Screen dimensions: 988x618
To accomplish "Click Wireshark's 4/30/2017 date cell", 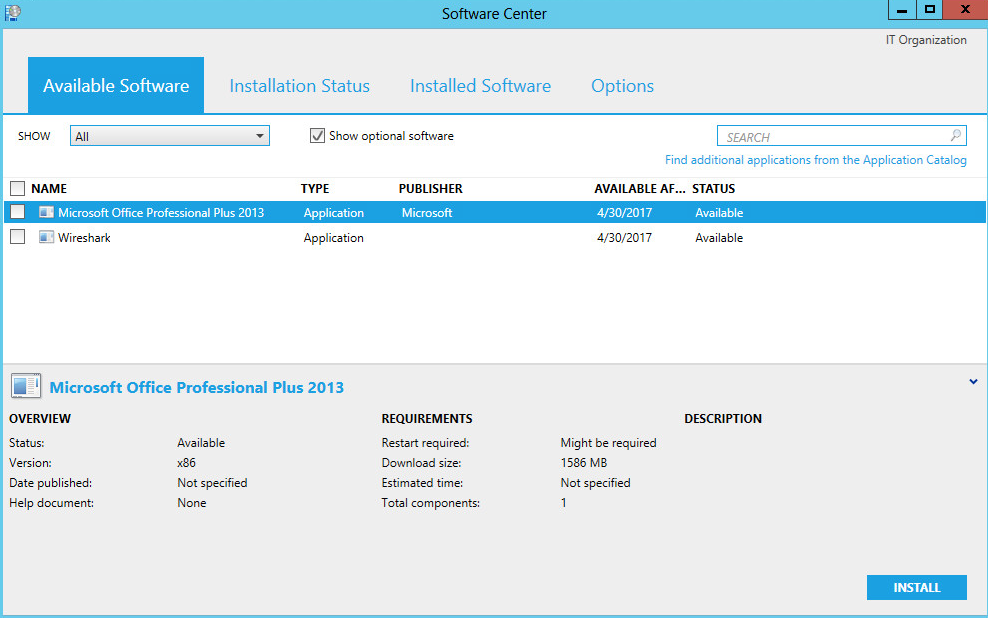I will (x=624, y=237).
